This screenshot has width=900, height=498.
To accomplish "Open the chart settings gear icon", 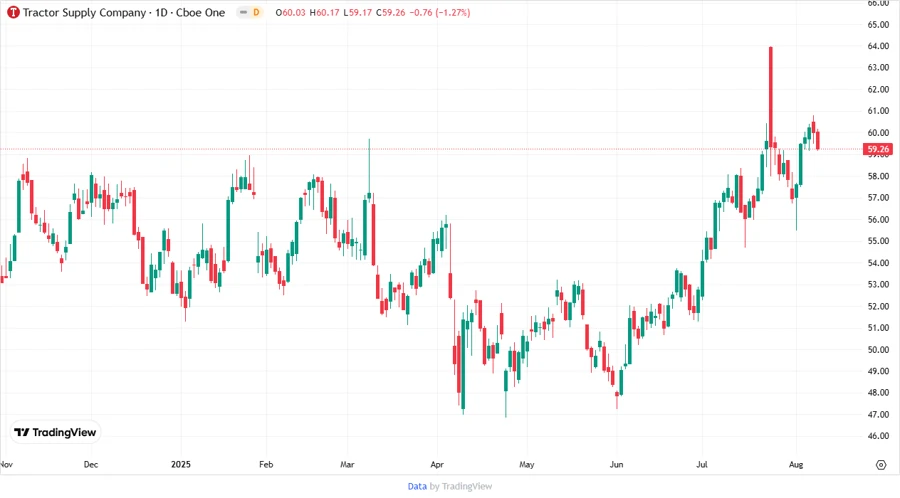I will [x=881, y=465].
